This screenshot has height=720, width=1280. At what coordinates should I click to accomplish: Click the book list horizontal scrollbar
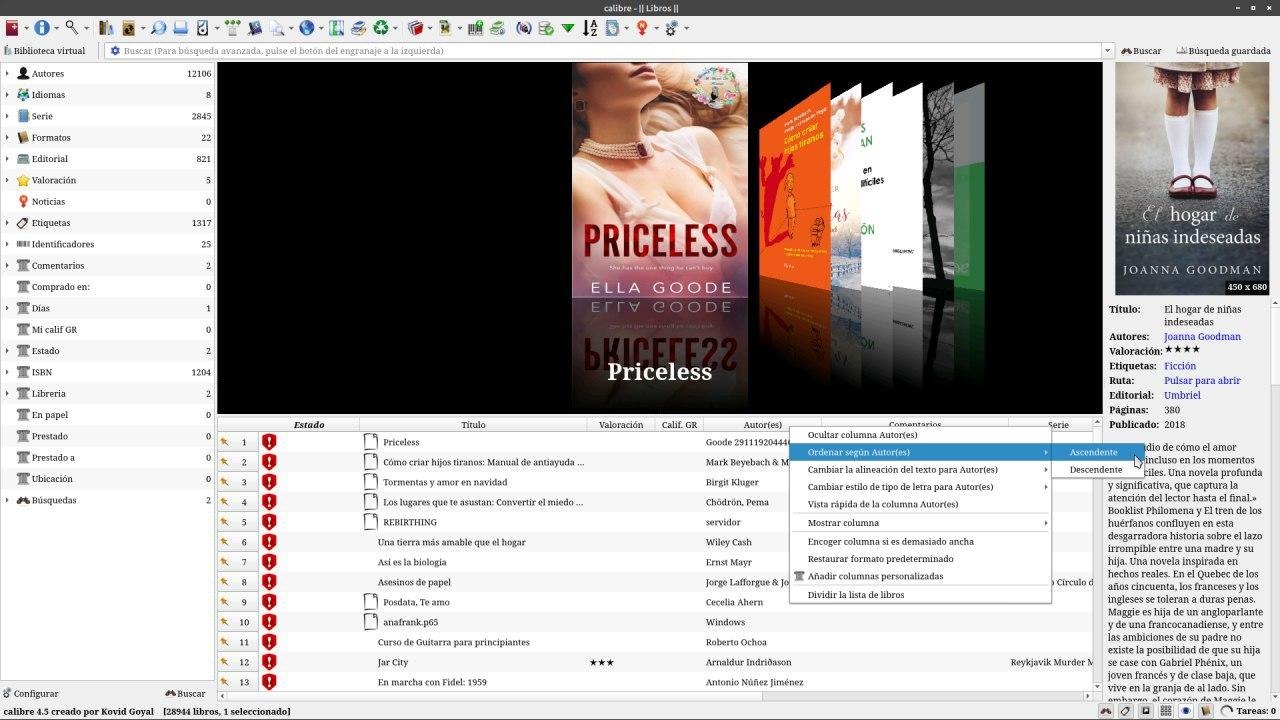point(655,695)
